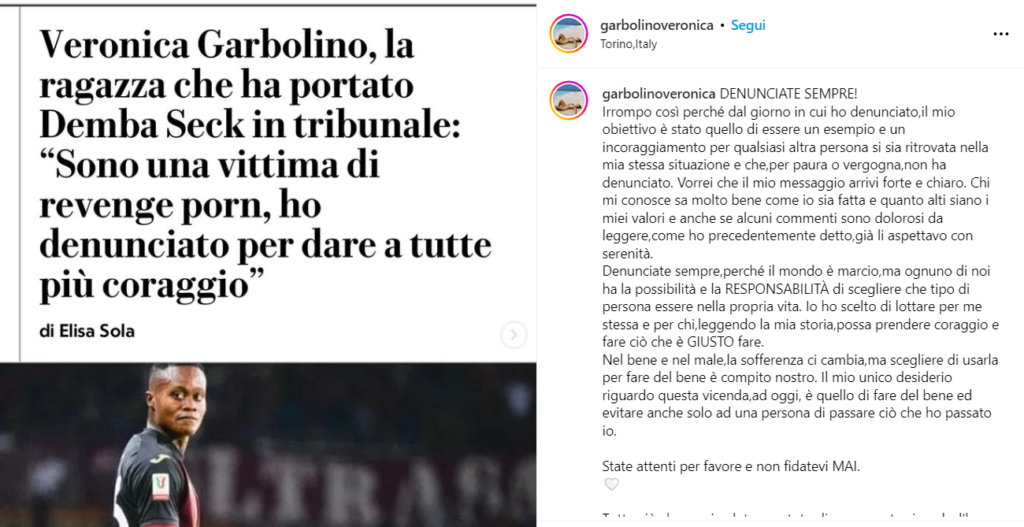The width and height of the screenshot is (1024, 527).
Task: Tap the heart icon below the caption
Action: (611, 485)
